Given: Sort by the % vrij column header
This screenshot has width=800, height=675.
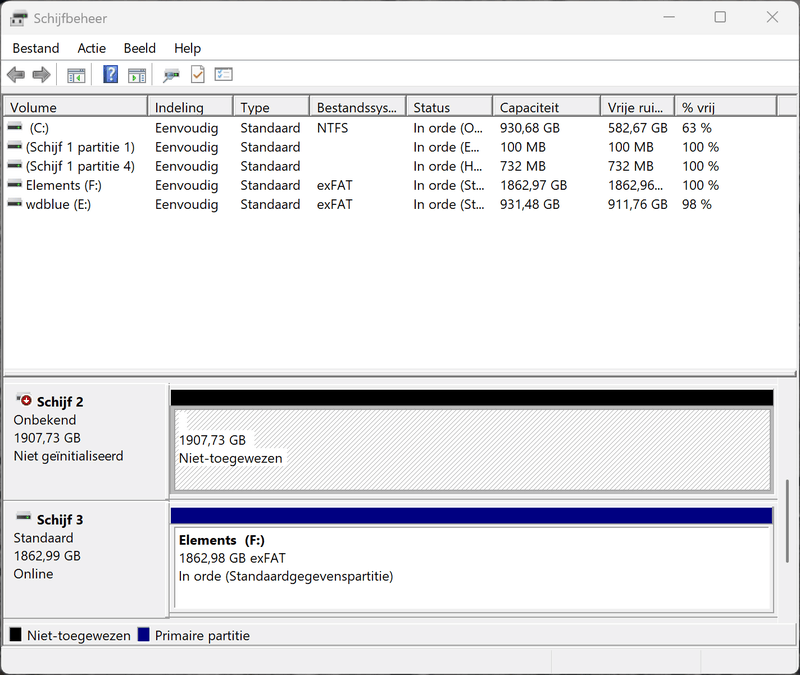Looking at the screenshot, I should point(726,107).
